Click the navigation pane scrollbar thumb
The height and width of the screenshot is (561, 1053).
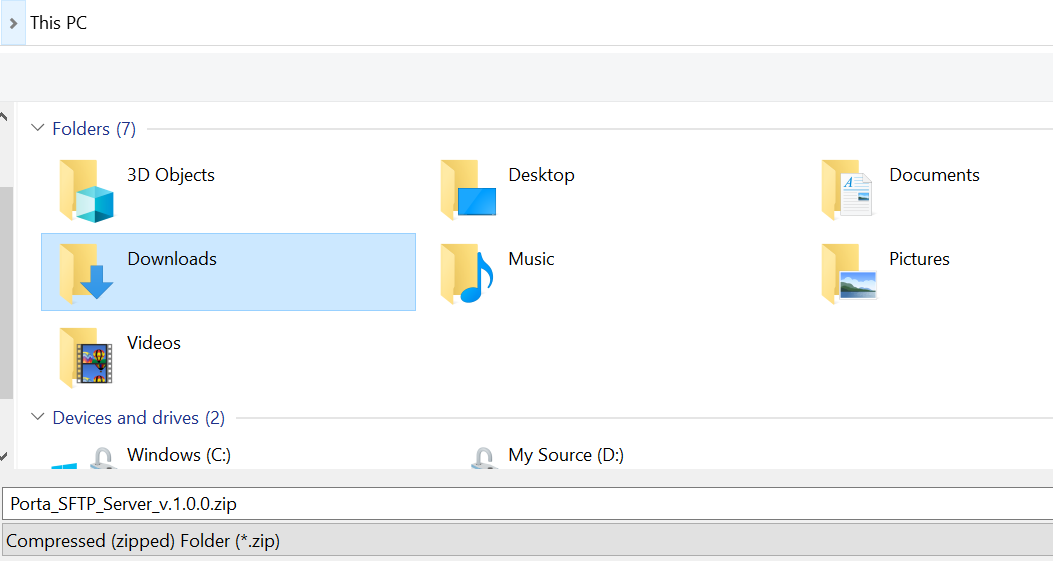click(6, 293)
